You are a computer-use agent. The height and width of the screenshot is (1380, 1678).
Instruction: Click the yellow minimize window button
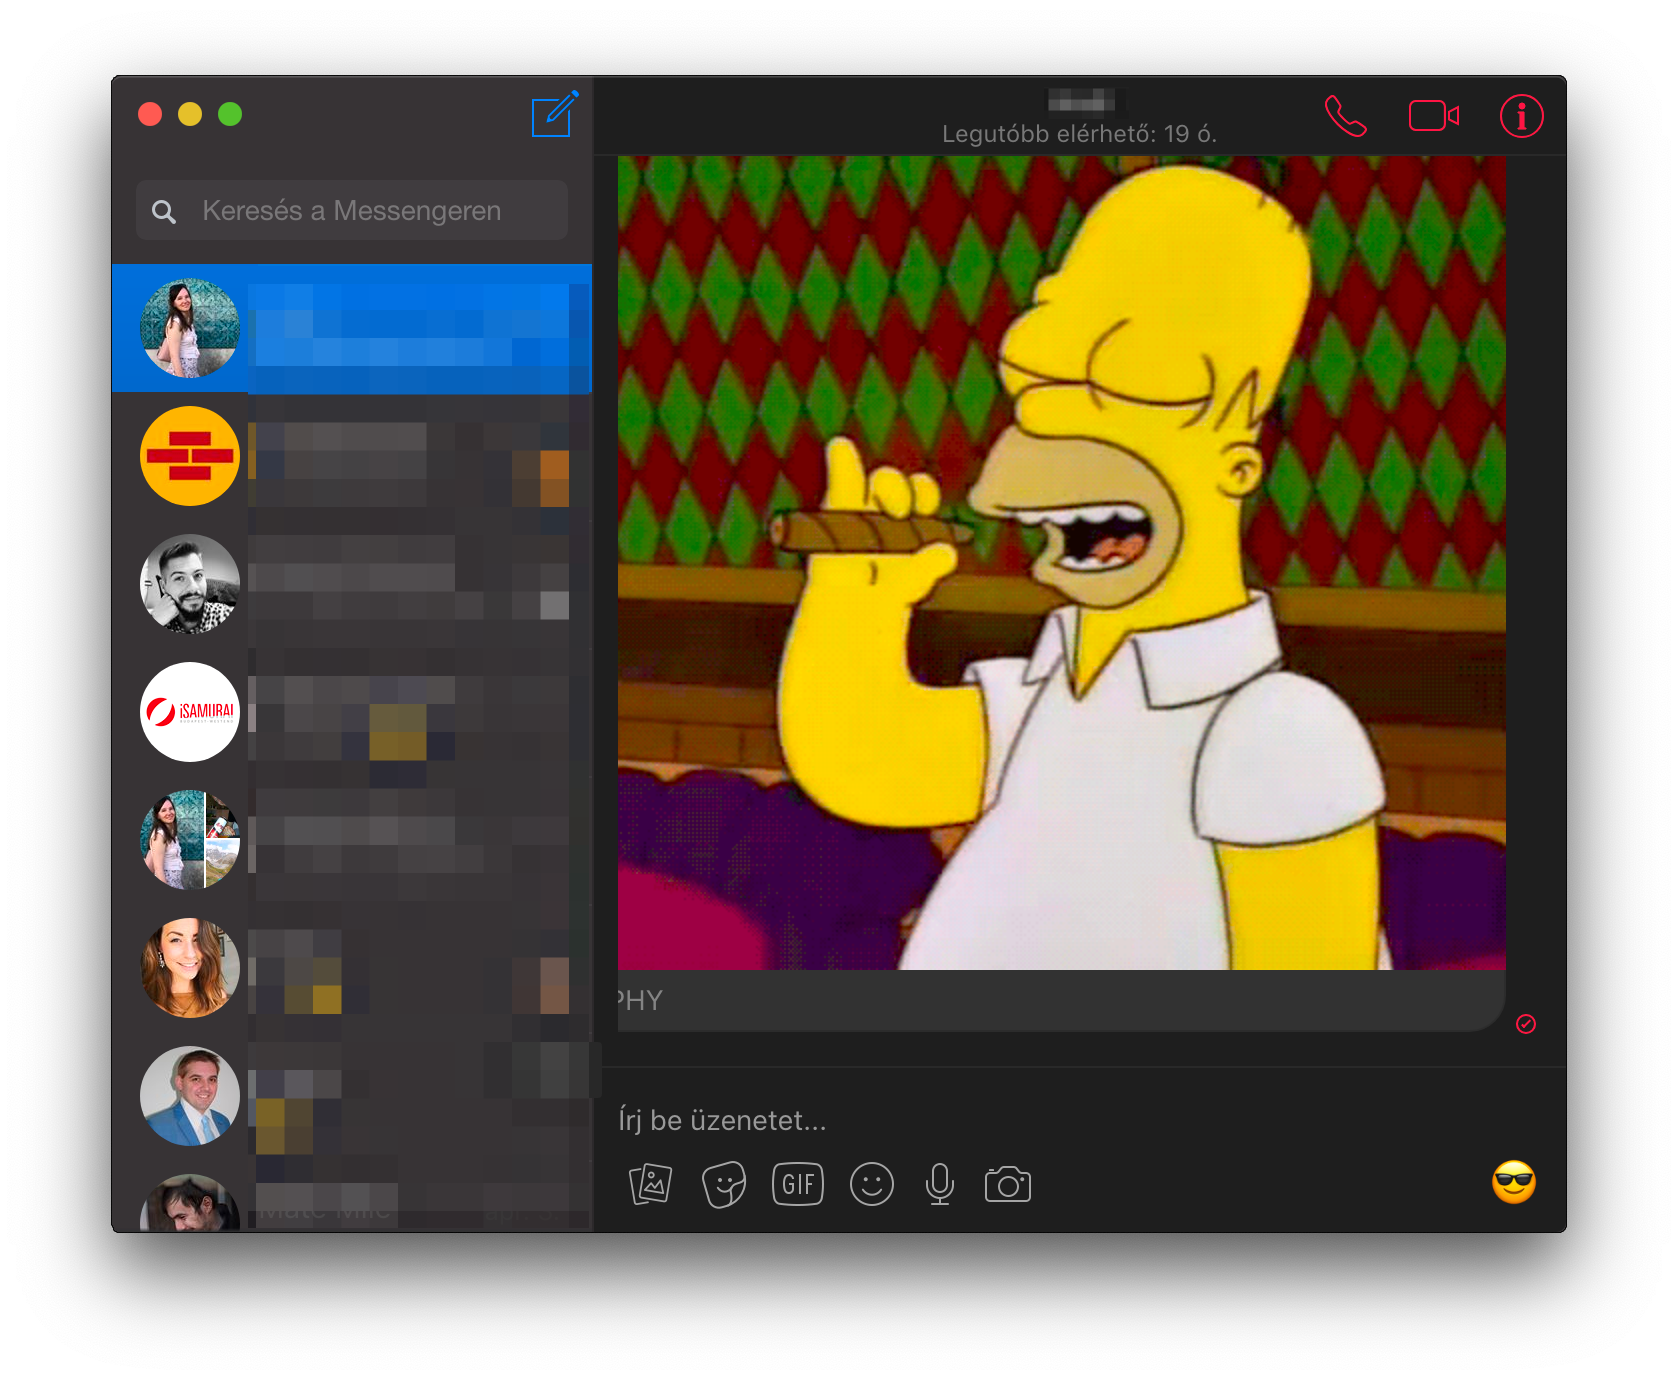click(190, 114)
